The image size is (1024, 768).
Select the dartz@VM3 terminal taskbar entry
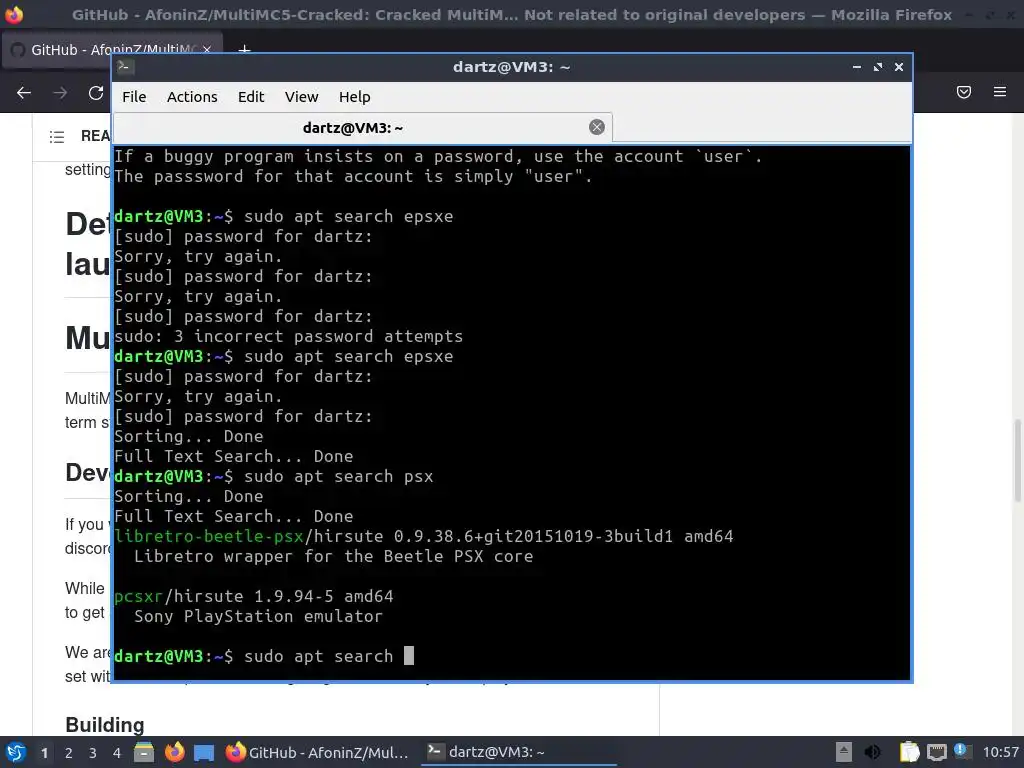tap(519, 753)
